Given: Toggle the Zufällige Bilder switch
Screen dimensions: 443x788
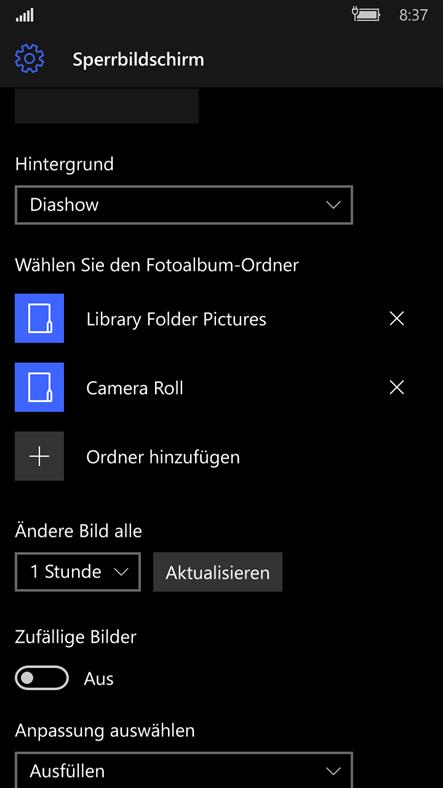Looking at the screenshot, I should click(x=42, y=678).
